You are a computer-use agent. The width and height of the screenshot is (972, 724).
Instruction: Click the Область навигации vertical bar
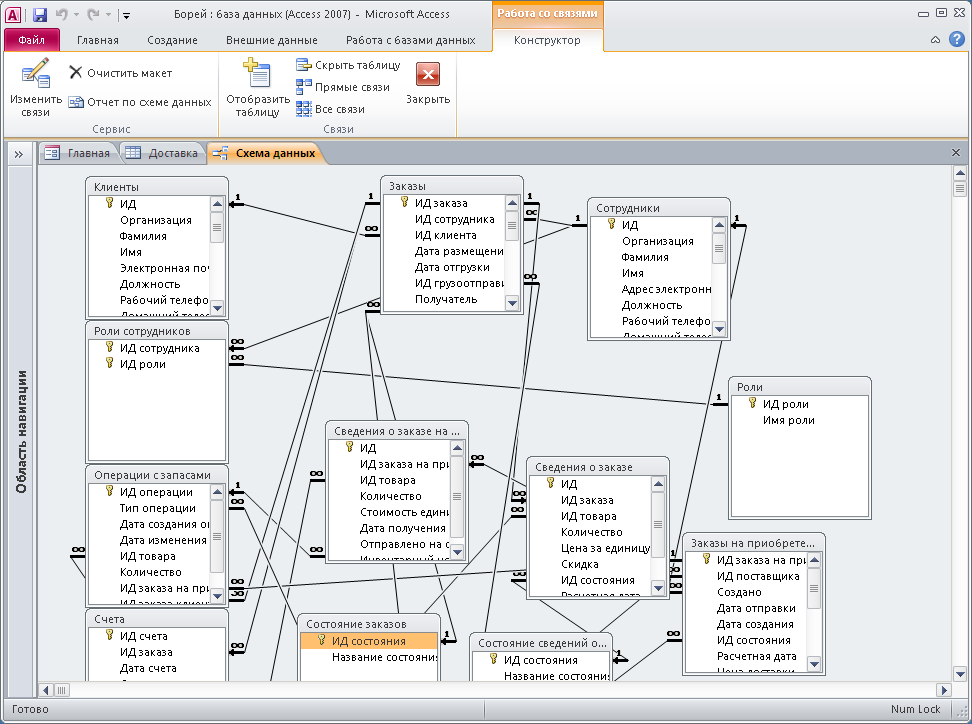[x=21, y=431]
